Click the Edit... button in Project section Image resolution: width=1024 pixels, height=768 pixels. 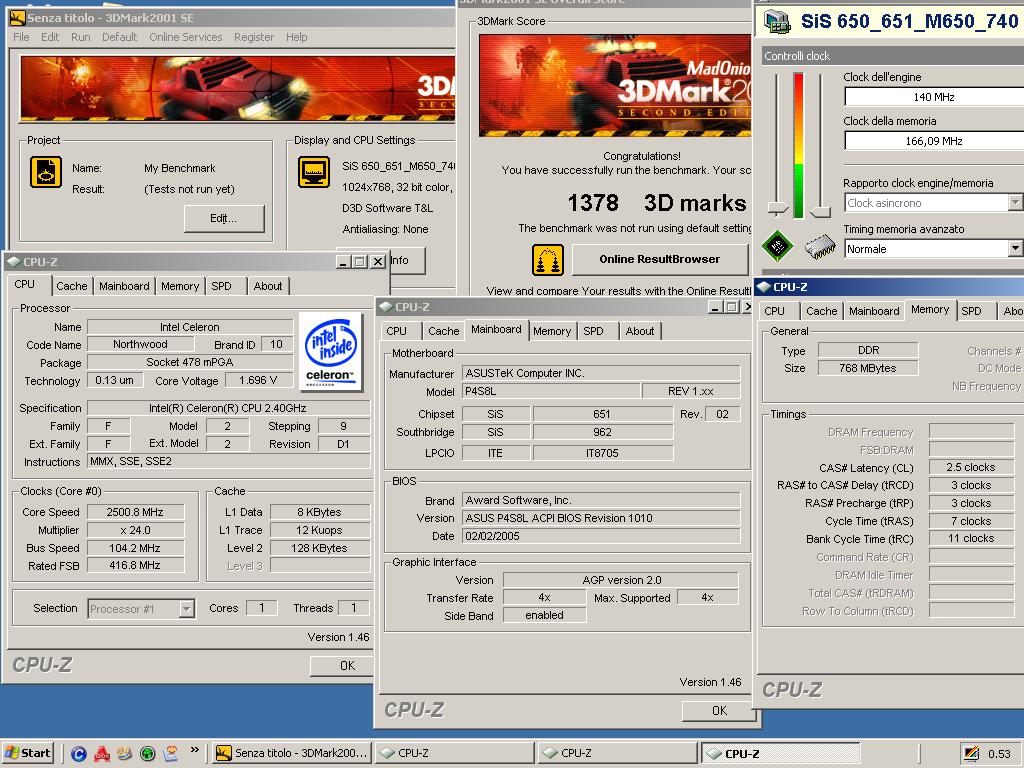tap(224, 218)
